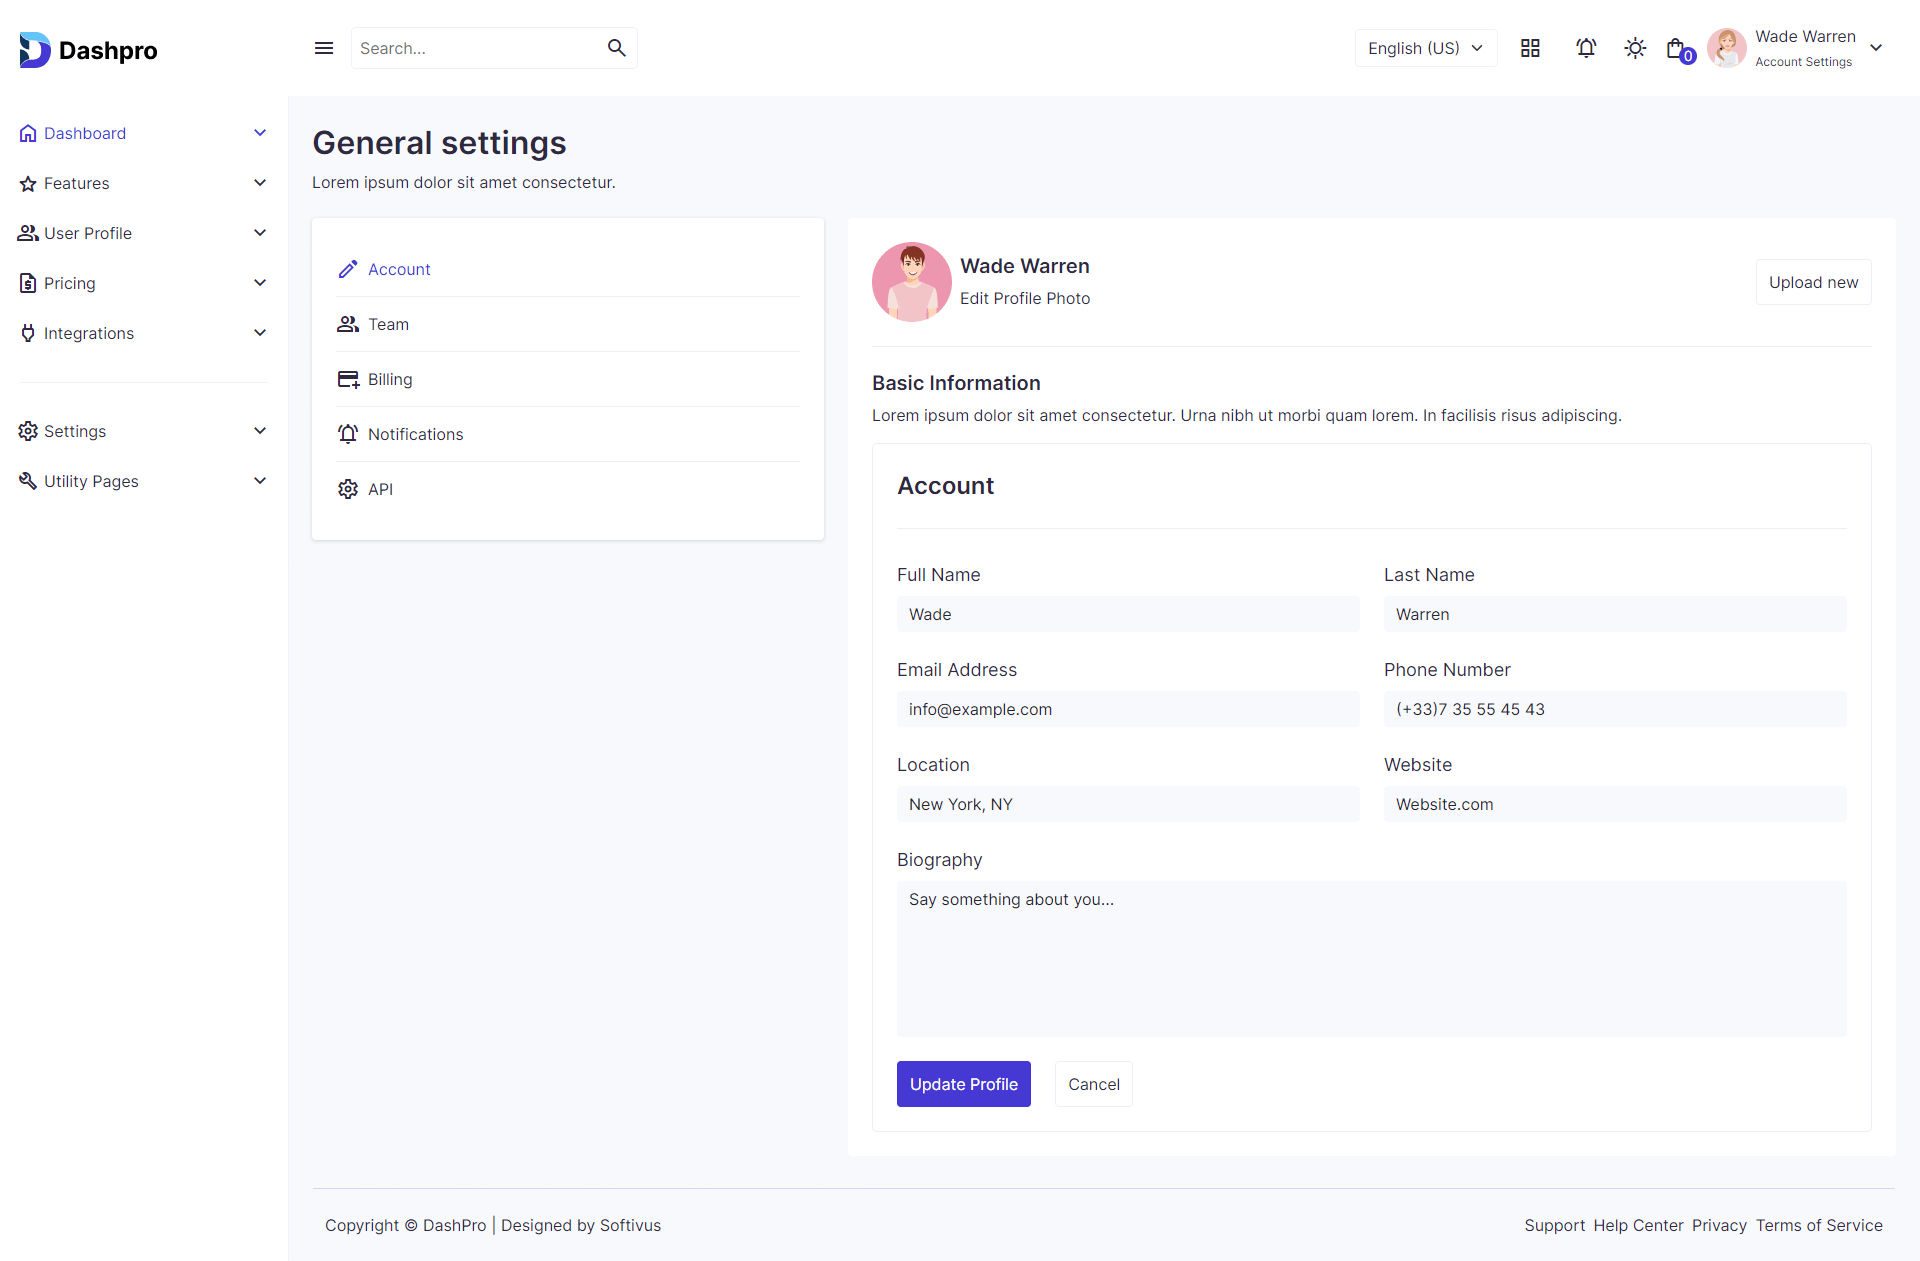Open the shopping bag cart icon
This screenshot has height=1261, width=1920.
coord(1677,48)
